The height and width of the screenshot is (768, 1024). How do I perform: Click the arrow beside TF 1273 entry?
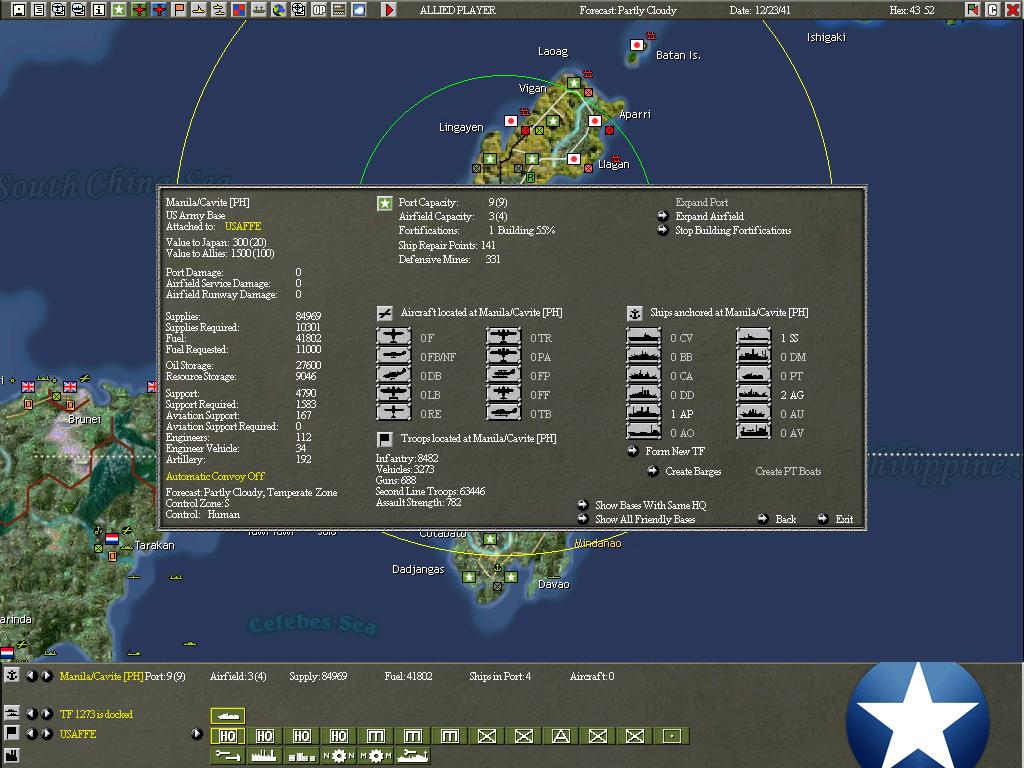click(x=45, y=714)
